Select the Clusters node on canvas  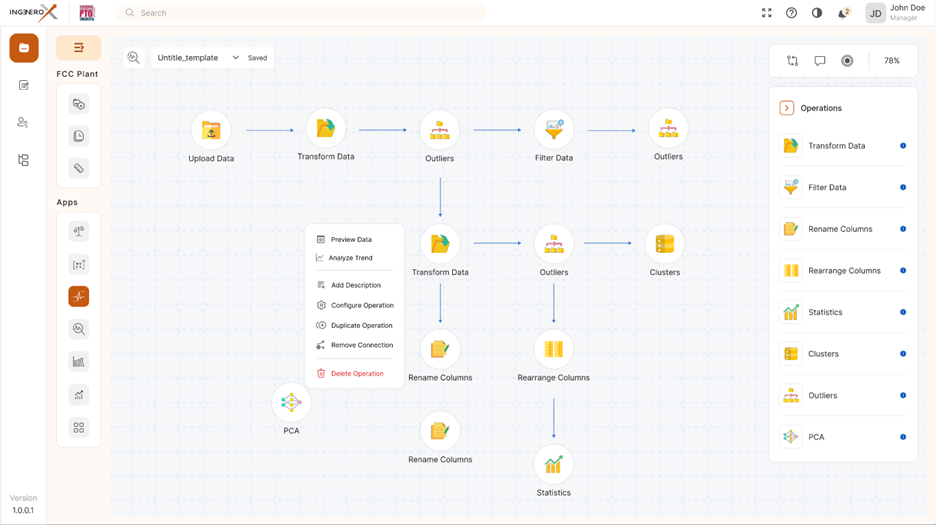click(x=664, y=244)
